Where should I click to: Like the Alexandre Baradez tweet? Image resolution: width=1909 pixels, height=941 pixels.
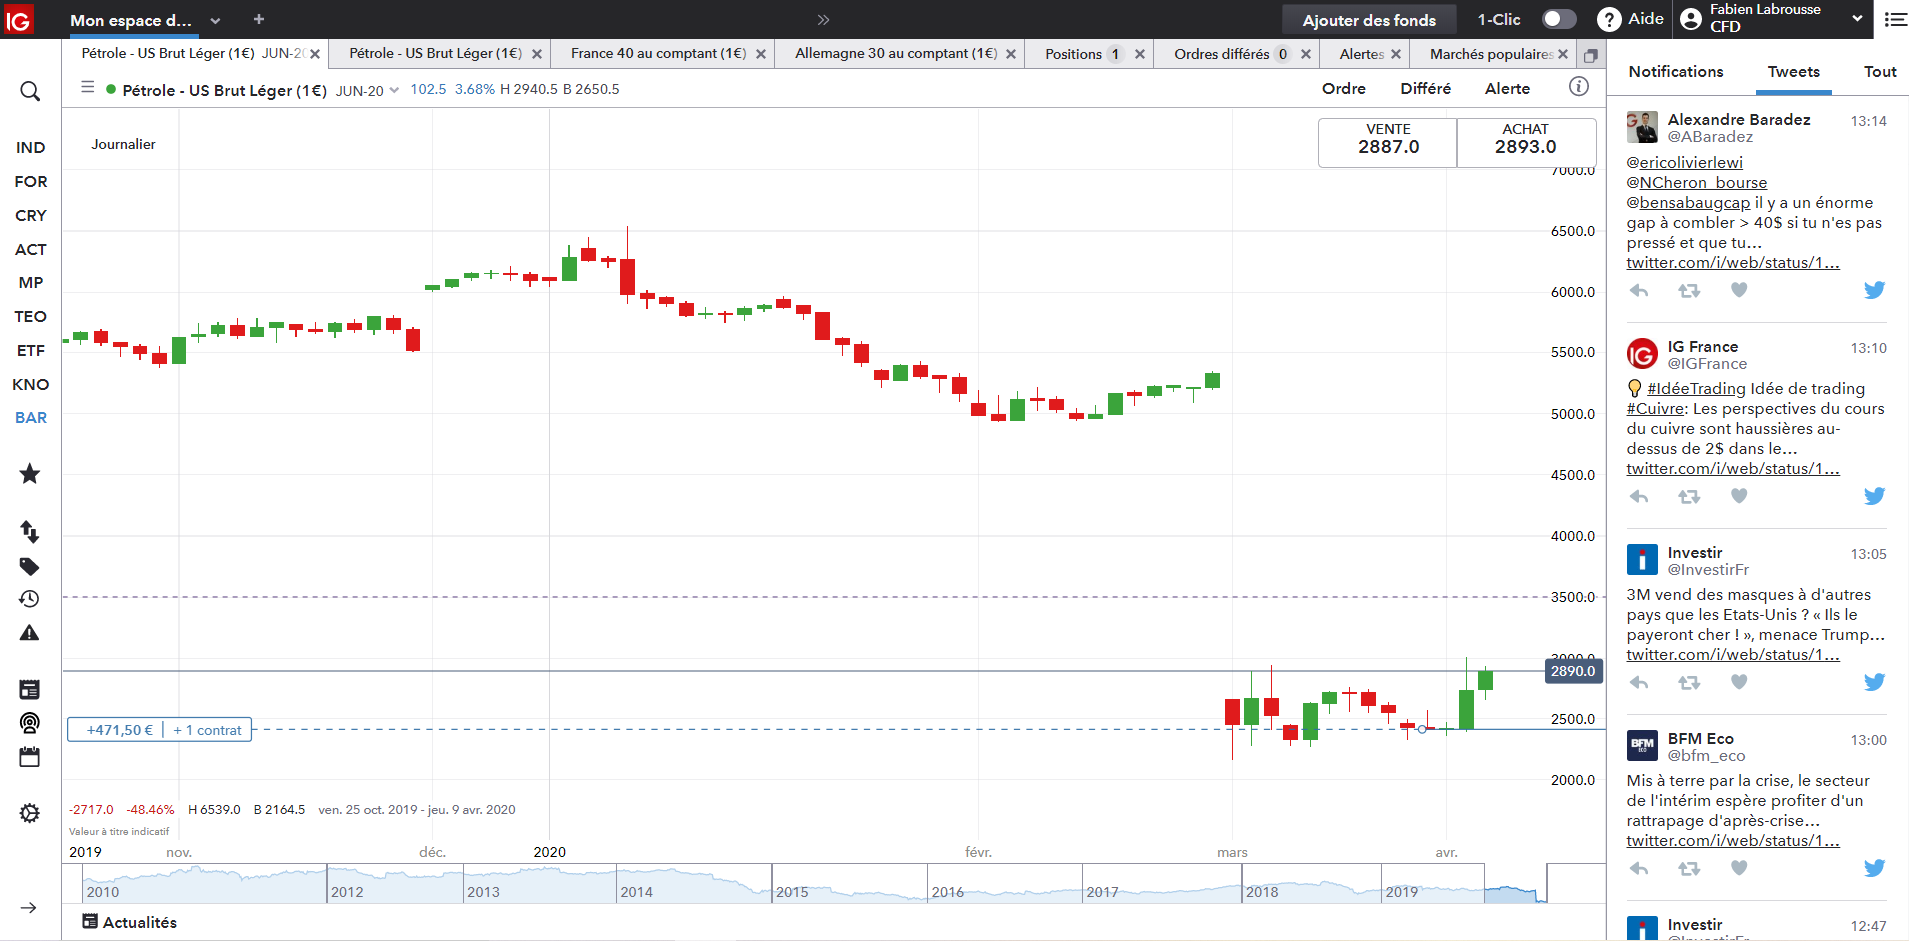(1739, 290)
